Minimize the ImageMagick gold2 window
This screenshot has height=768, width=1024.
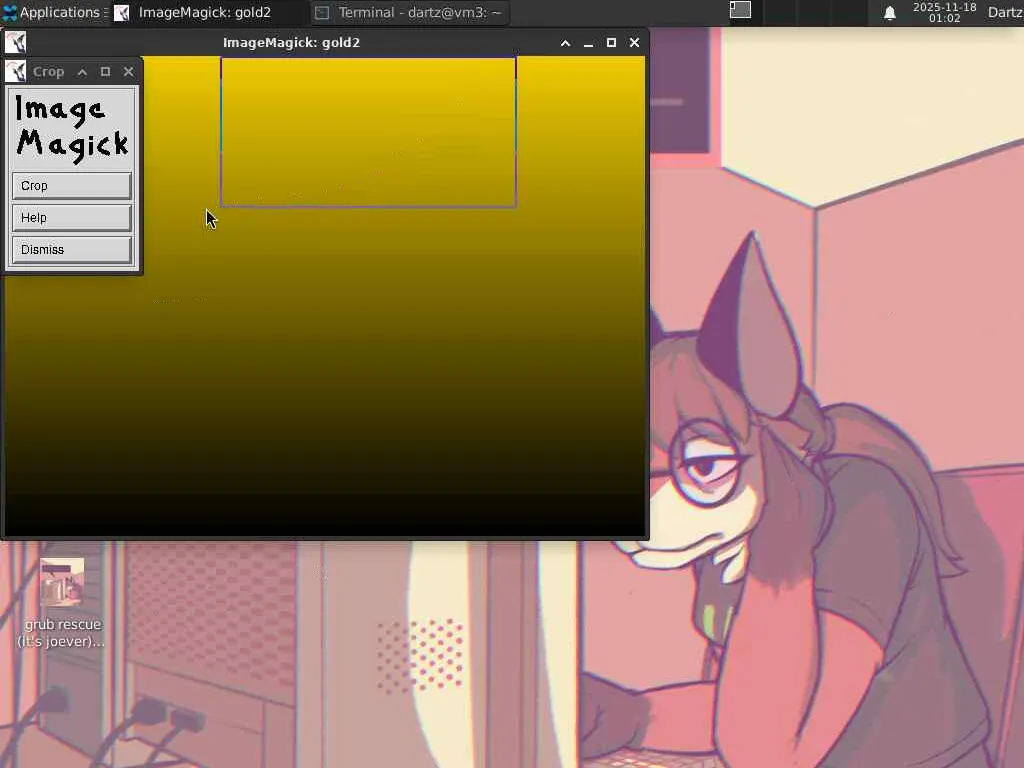588,42
